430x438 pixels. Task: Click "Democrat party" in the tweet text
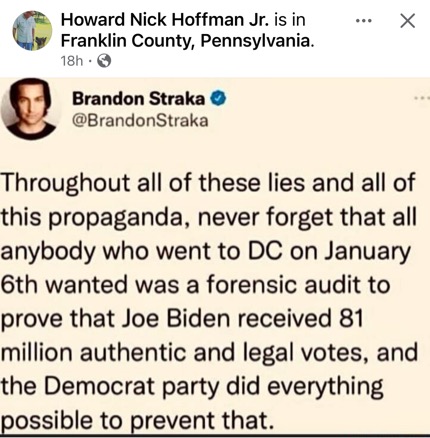coord(131,387)
